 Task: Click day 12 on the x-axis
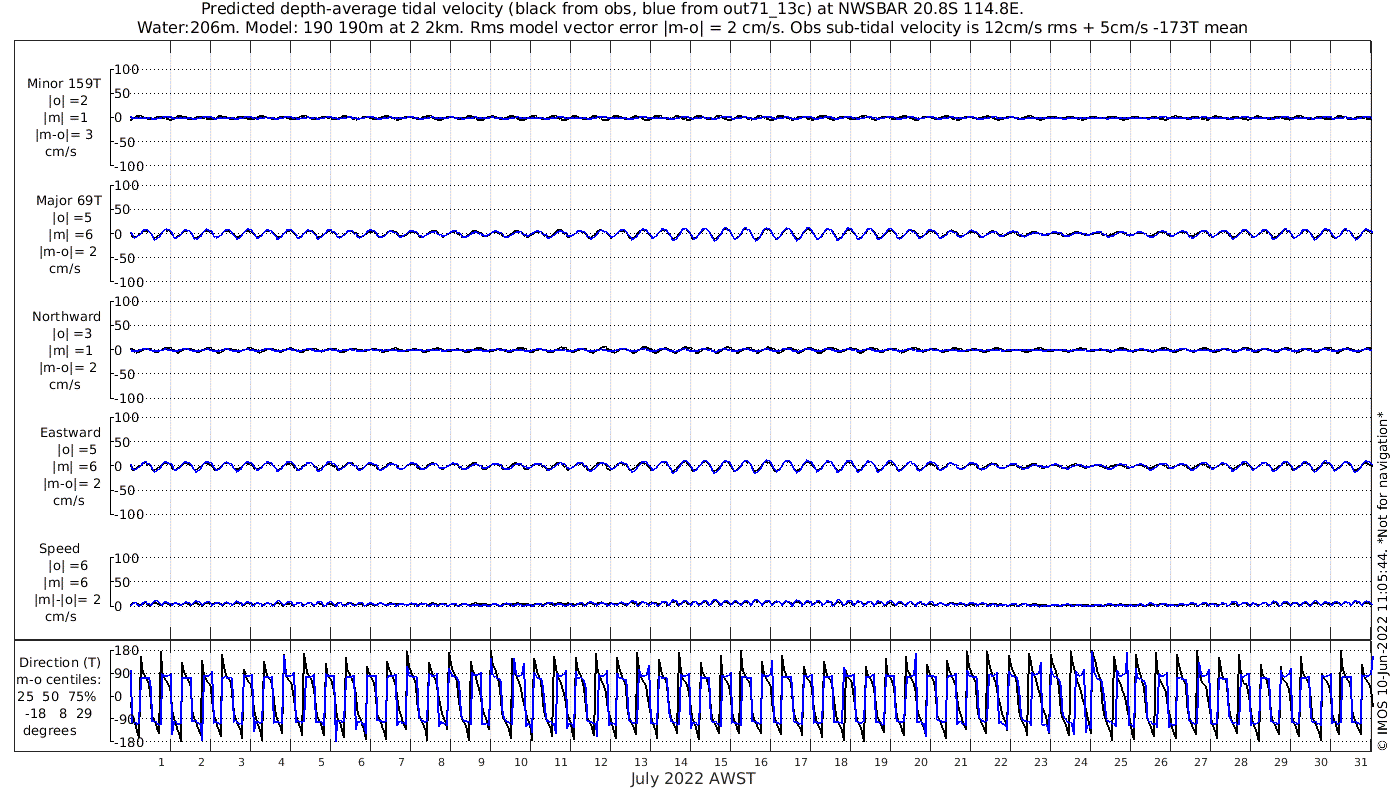(601, 762)
